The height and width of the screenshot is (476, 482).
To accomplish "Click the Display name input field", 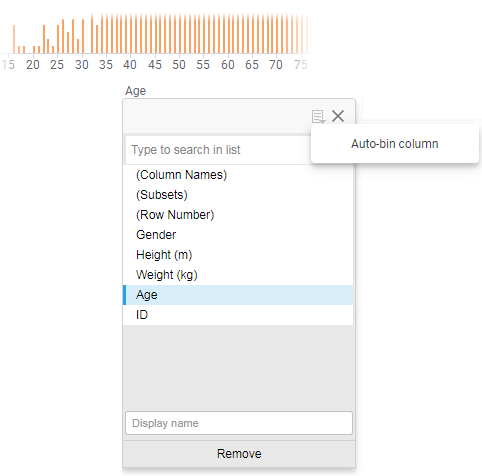I will pos(239,423).
